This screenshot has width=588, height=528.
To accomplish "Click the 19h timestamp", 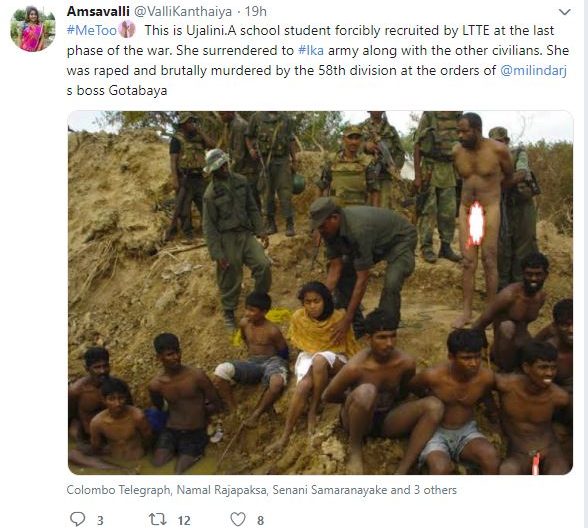I will (x=255, y=12).
